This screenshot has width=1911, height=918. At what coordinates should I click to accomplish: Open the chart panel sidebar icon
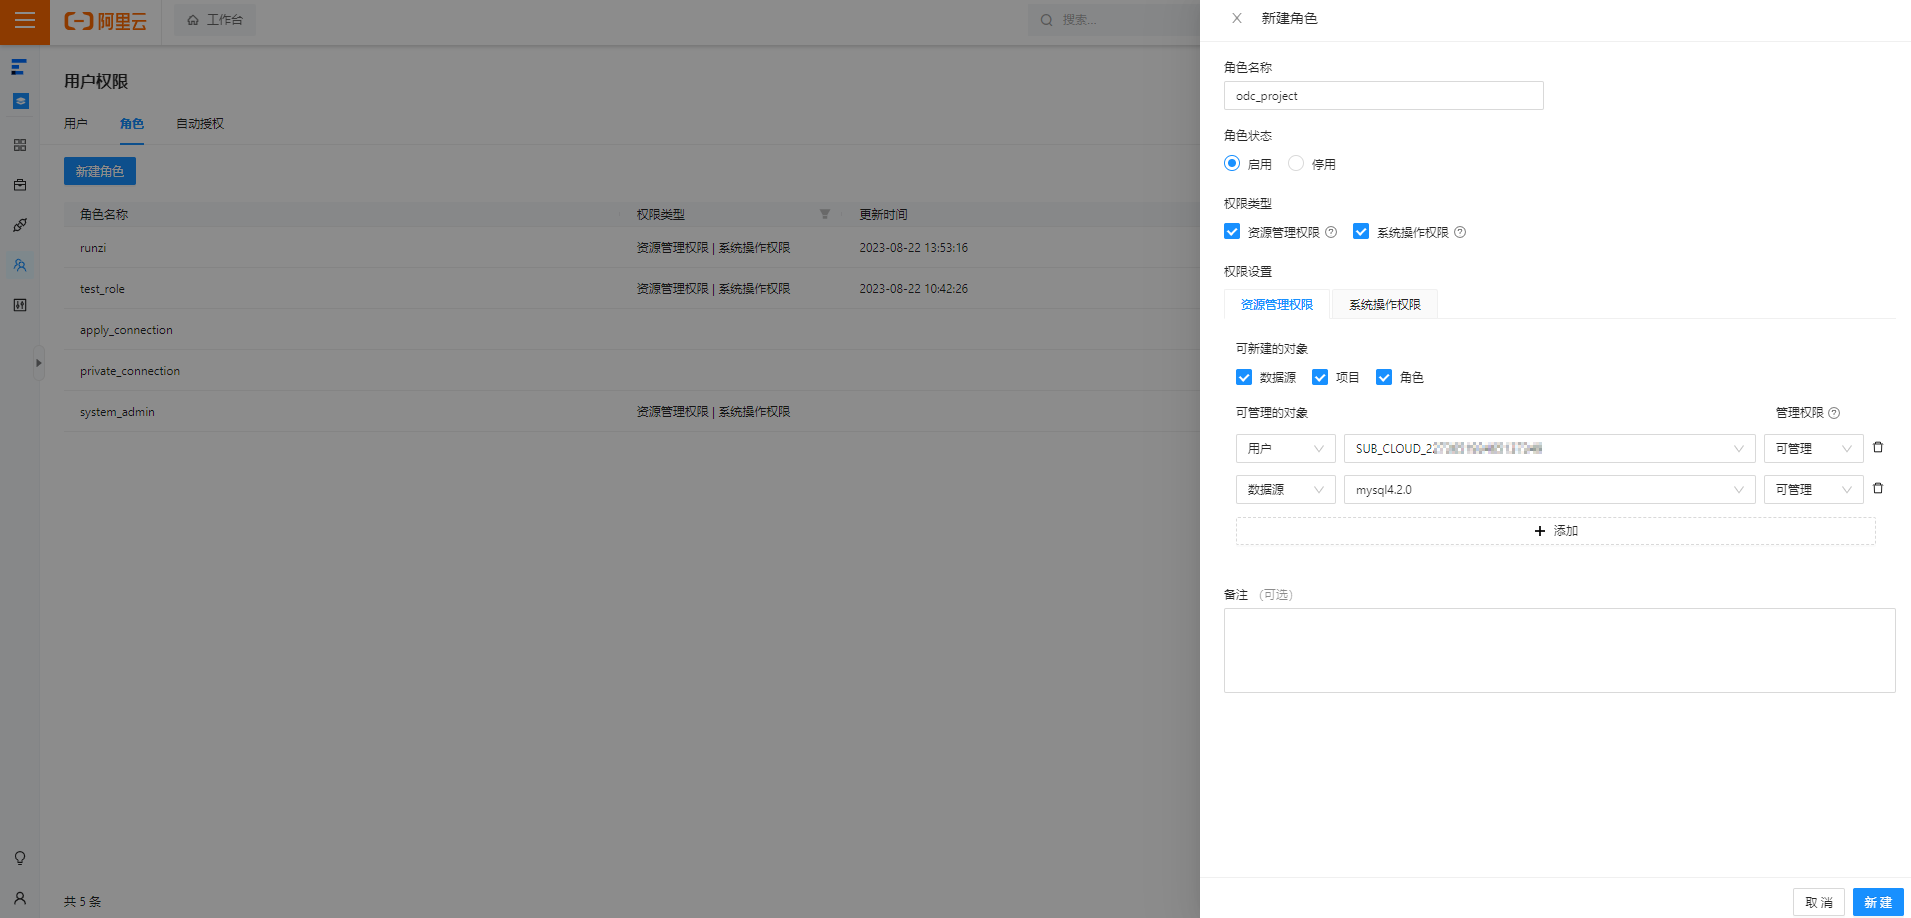click(20, 305)
